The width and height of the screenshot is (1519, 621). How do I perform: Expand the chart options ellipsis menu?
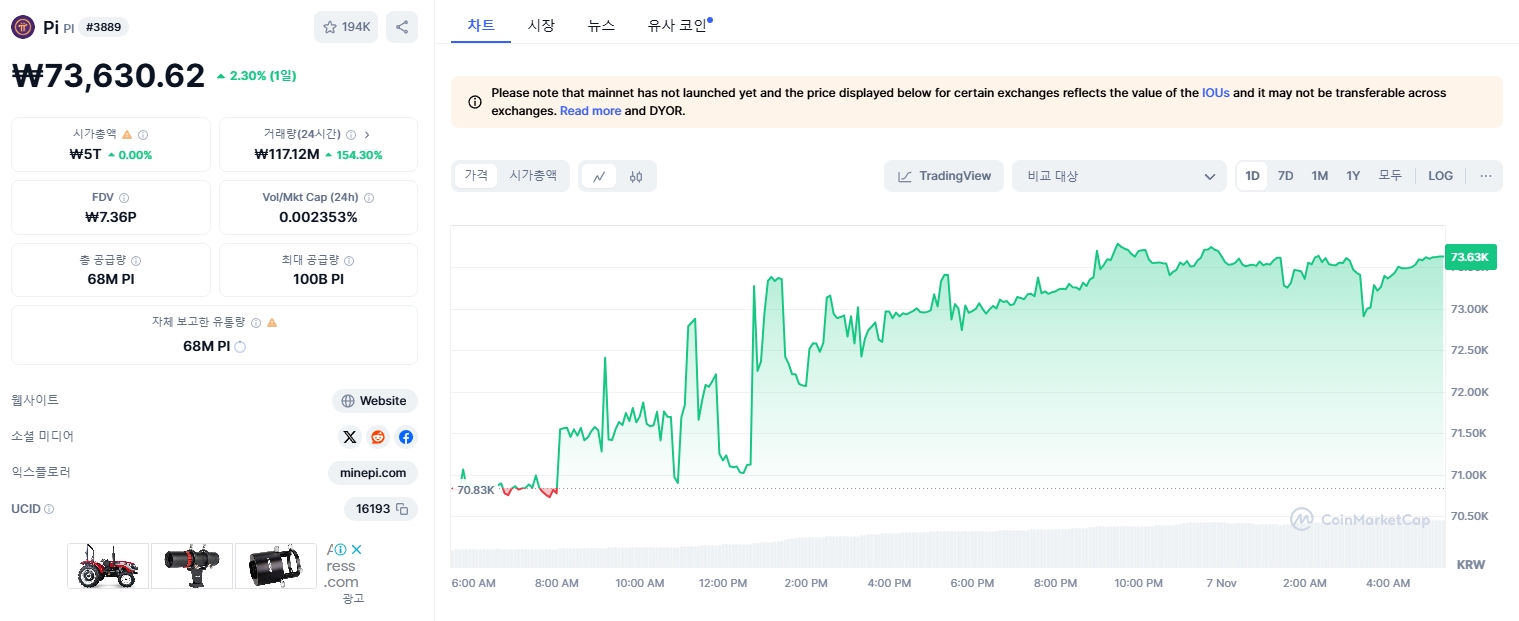(1485, 175)
